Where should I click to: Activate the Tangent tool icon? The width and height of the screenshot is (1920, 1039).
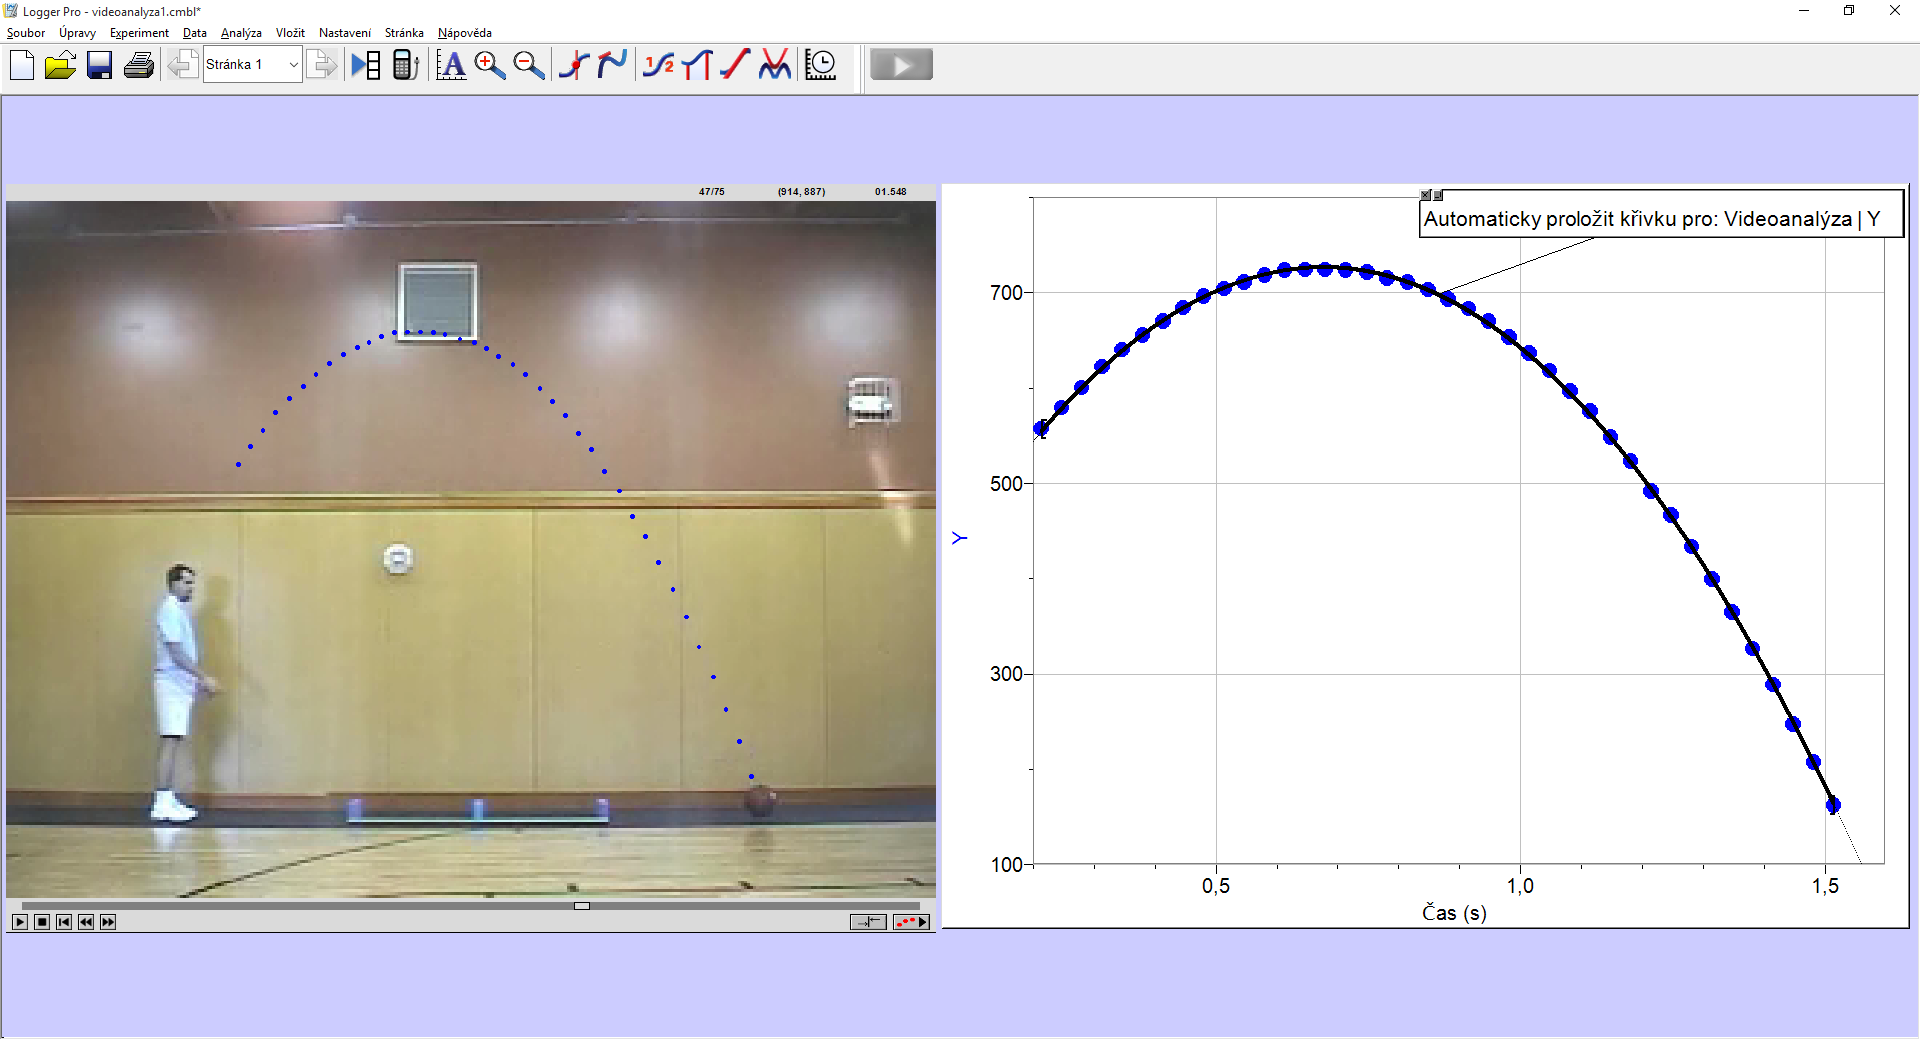612,65
